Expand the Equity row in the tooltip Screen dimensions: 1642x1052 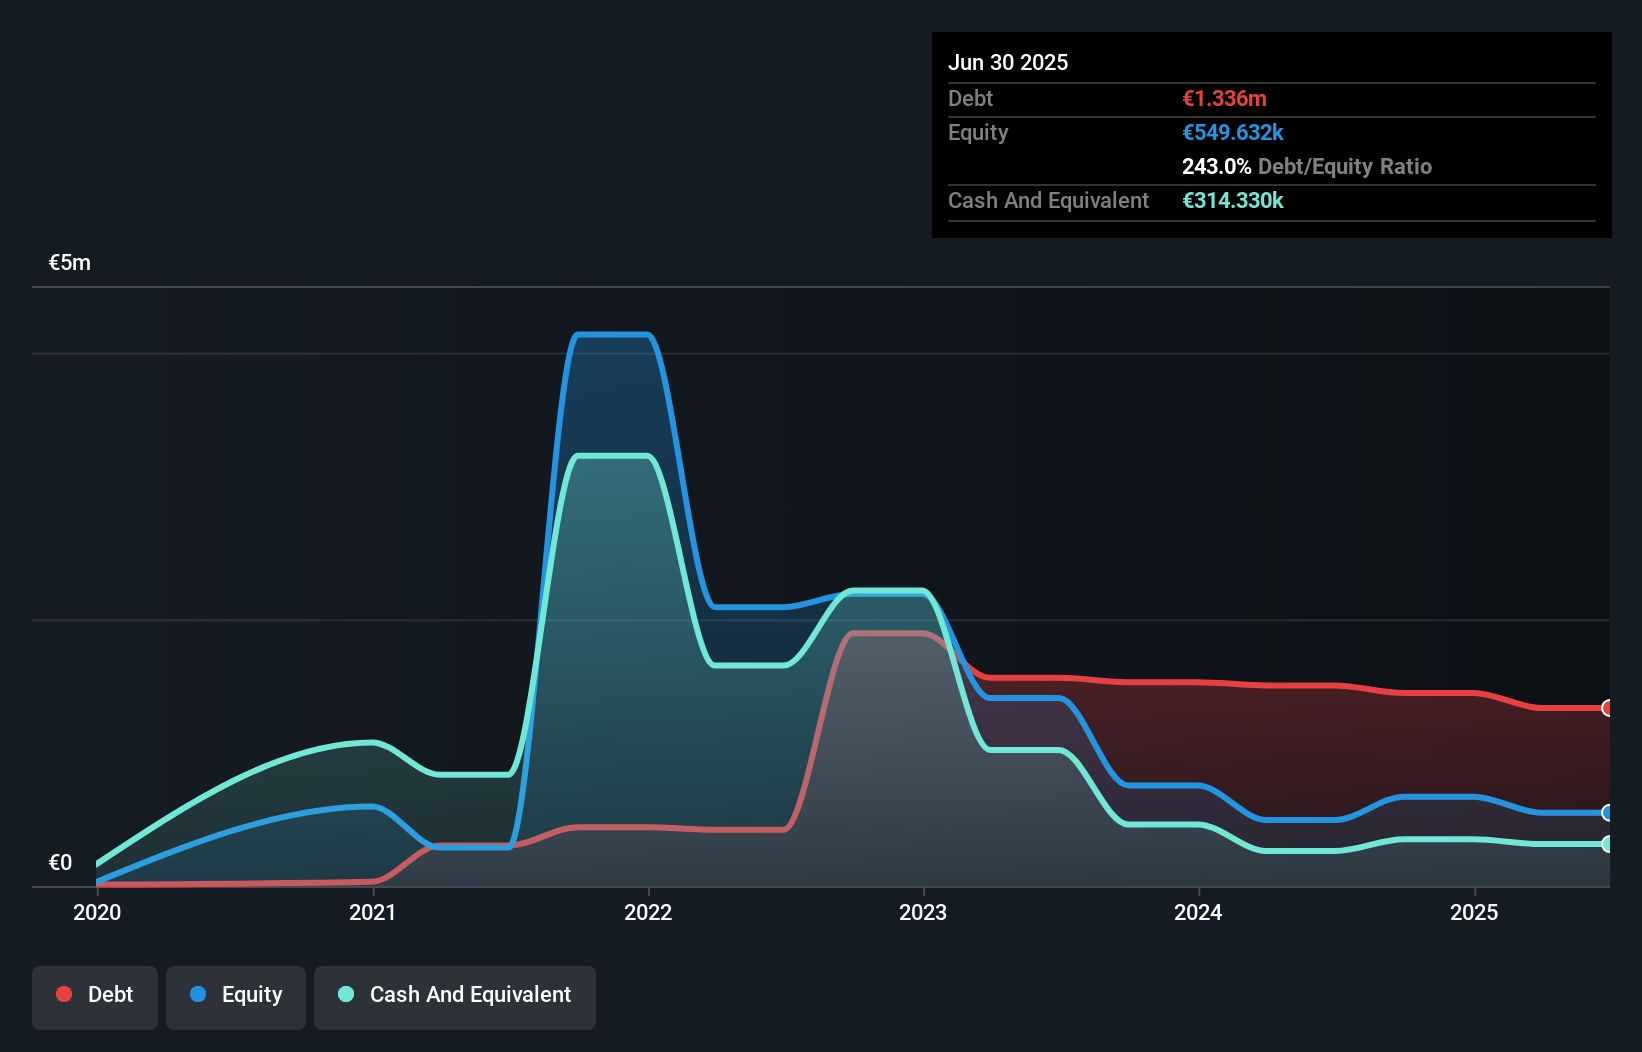pyautogui.click(x=977, y=132)
